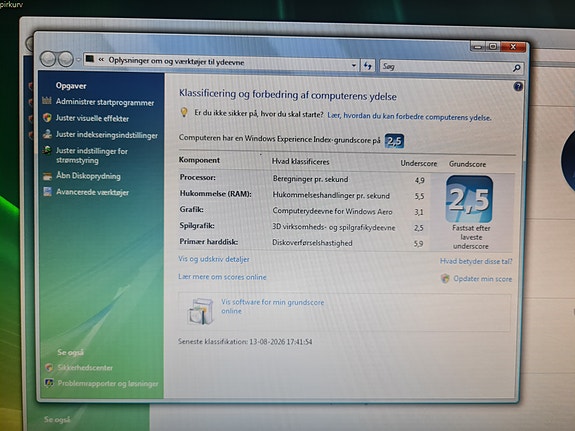Open Avancerede værktøjer from the task list

click(92, 192)
